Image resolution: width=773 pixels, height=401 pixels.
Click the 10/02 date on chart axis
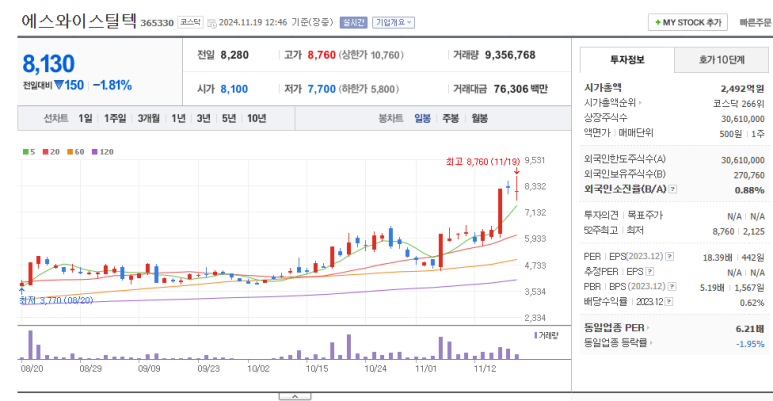[258, 369]
